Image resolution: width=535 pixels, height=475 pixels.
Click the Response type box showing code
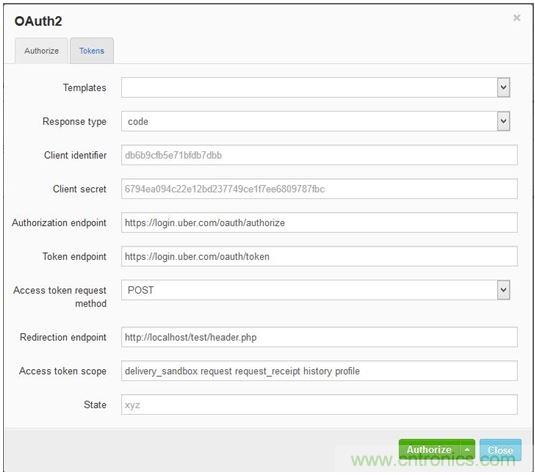coord(315,121)
